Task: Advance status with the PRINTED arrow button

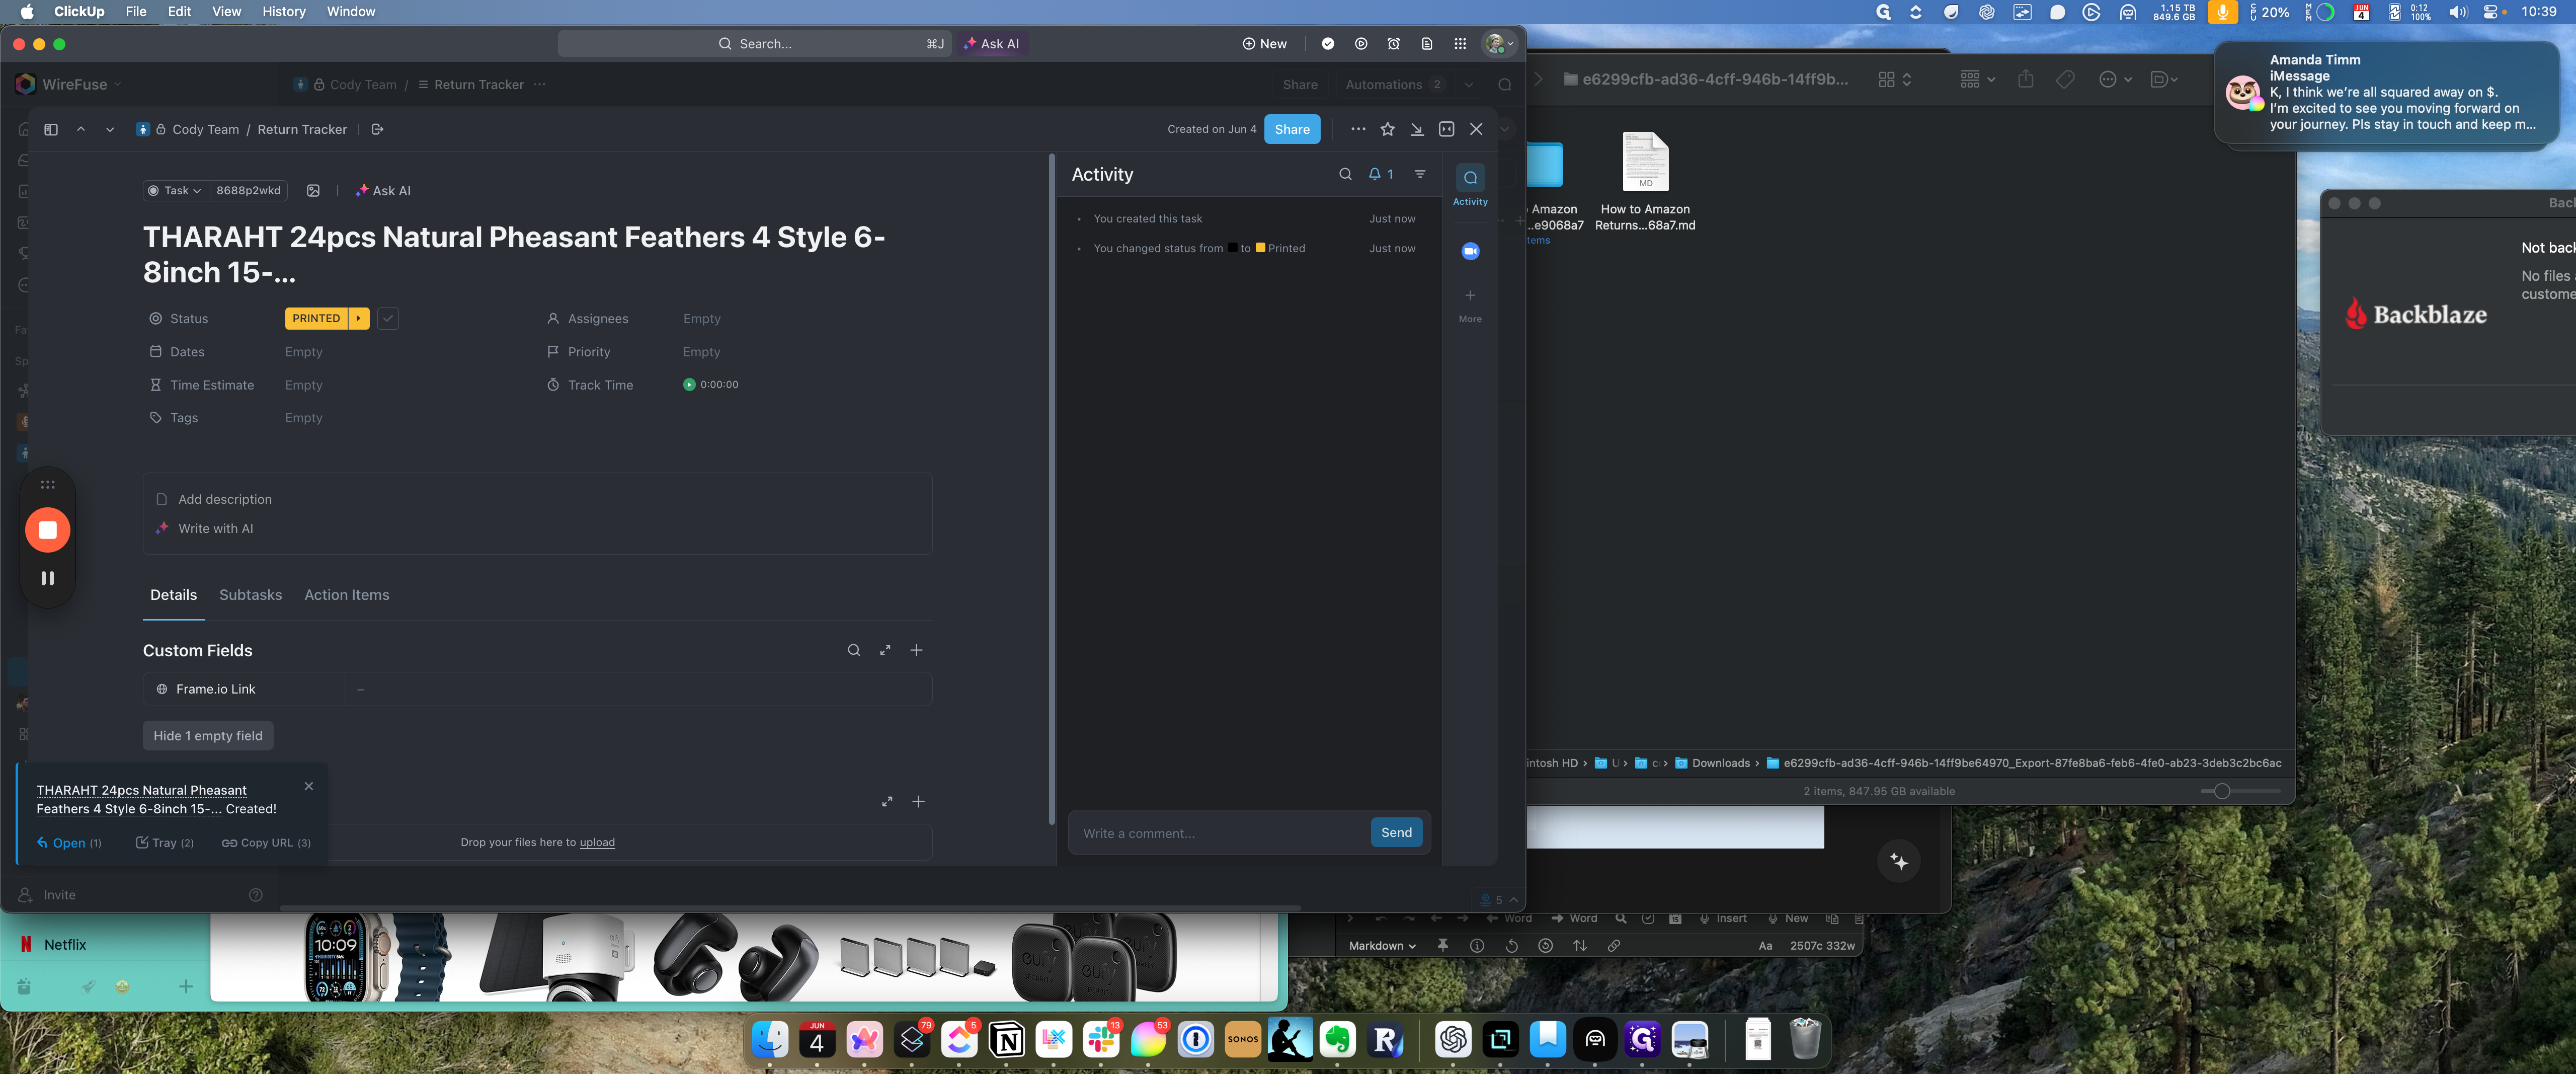Action: pyautogui.click(x=358, y=318)
